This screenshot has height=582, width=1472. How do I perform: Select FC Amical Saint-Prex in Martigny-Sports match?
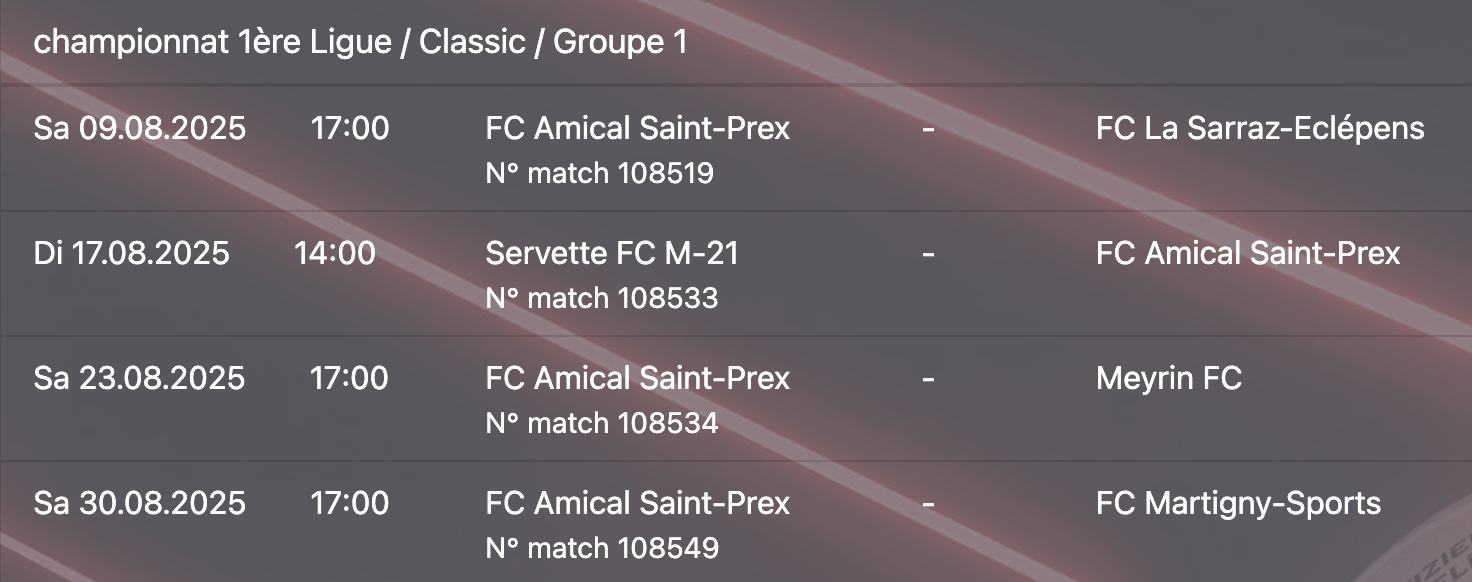point(638,503)
